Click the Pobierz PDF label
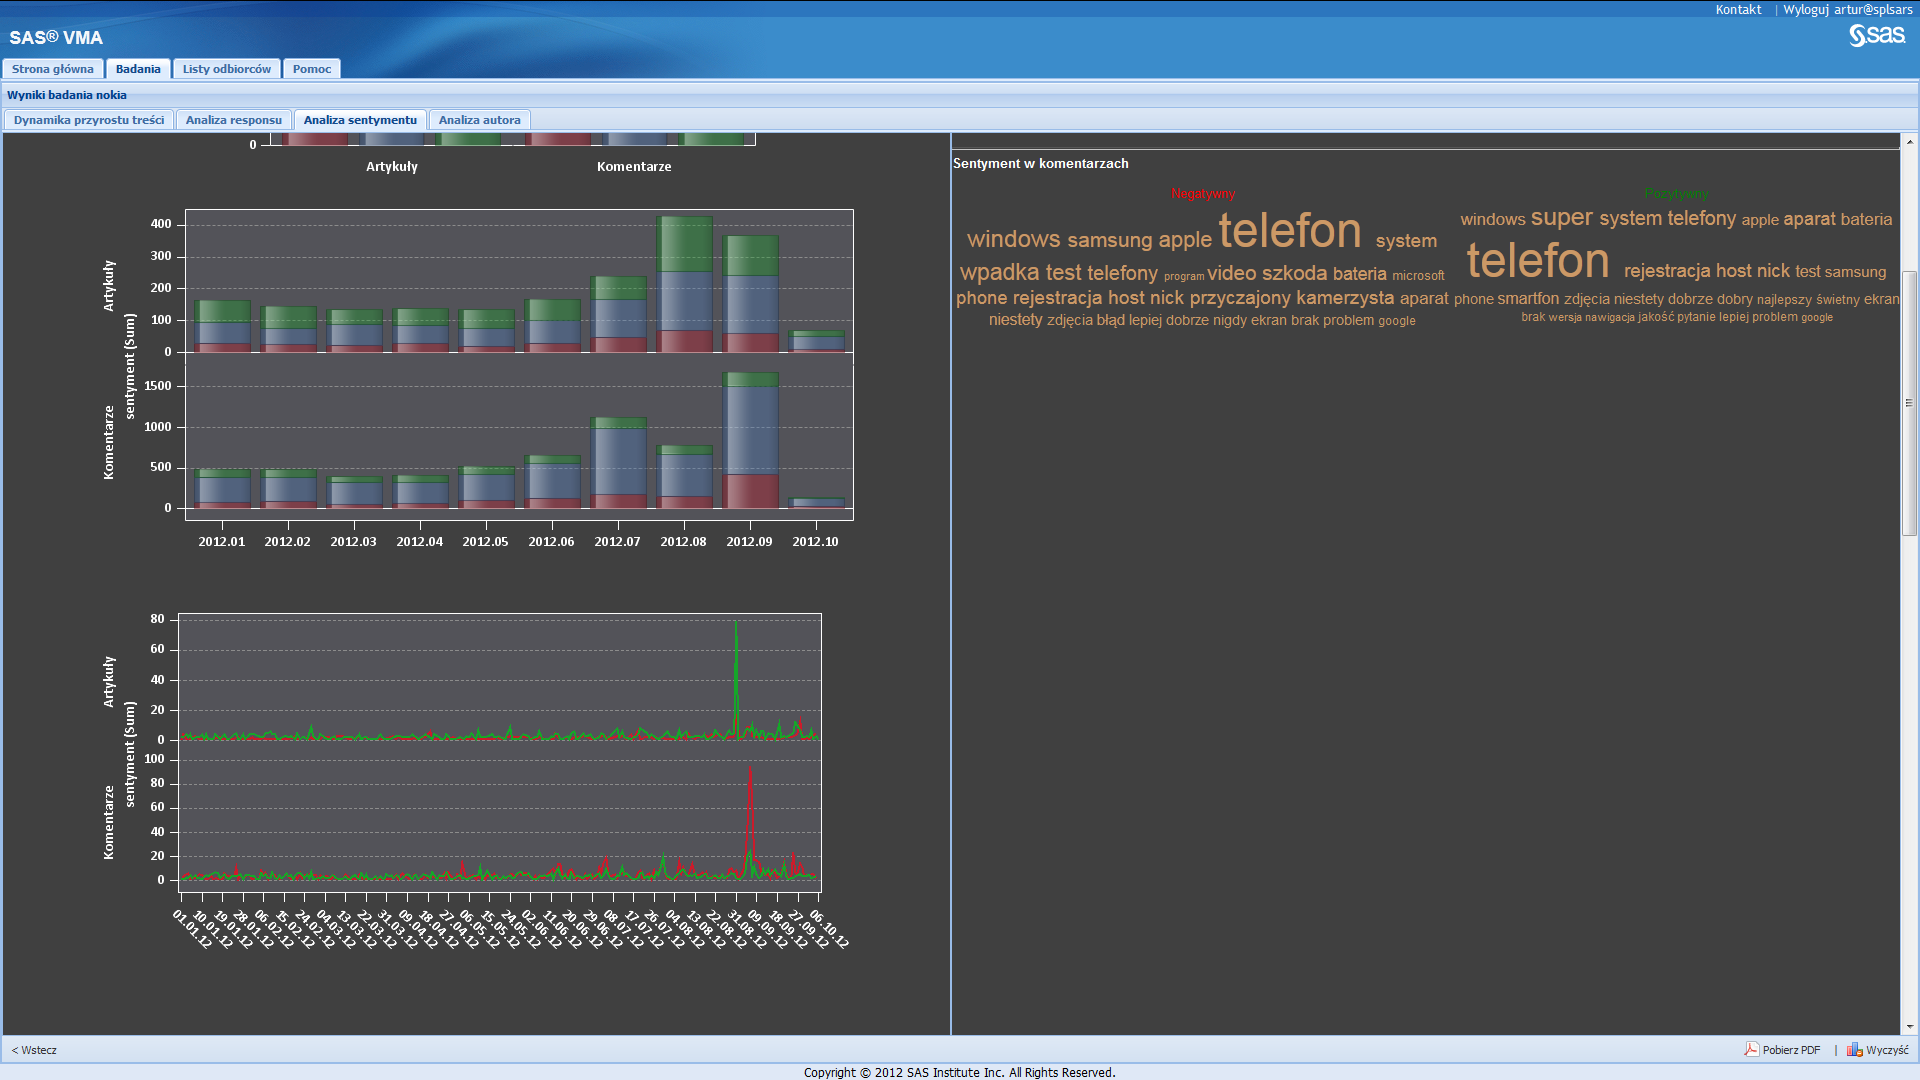The height and width of the screenshot is (1080, 1920). tap(1791, 1050)
